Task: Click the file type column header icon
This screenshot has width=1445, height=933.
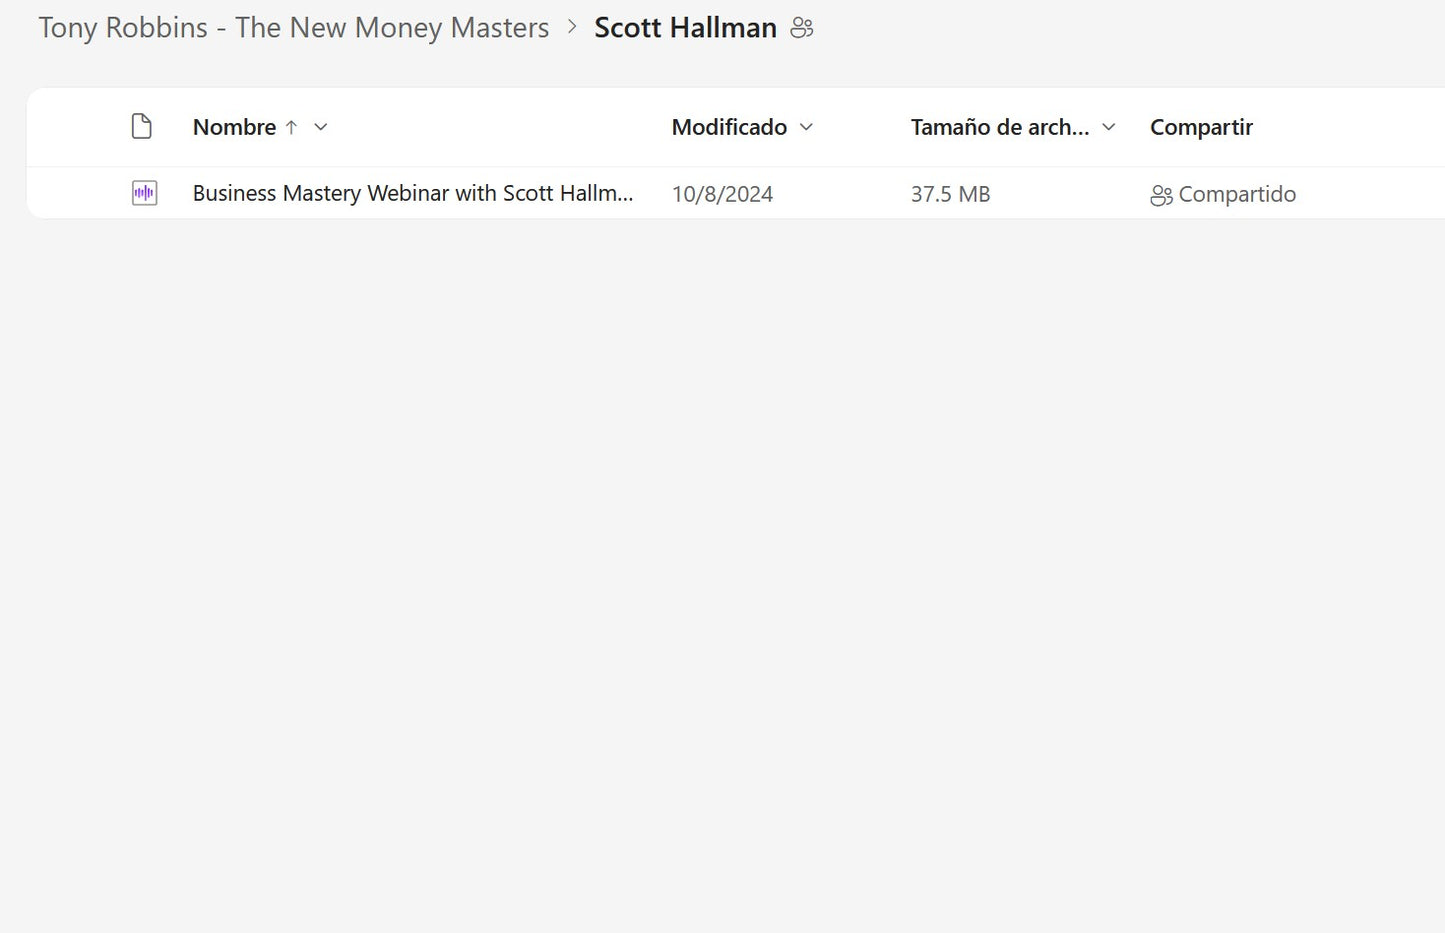Action: [x=142, y=127]
